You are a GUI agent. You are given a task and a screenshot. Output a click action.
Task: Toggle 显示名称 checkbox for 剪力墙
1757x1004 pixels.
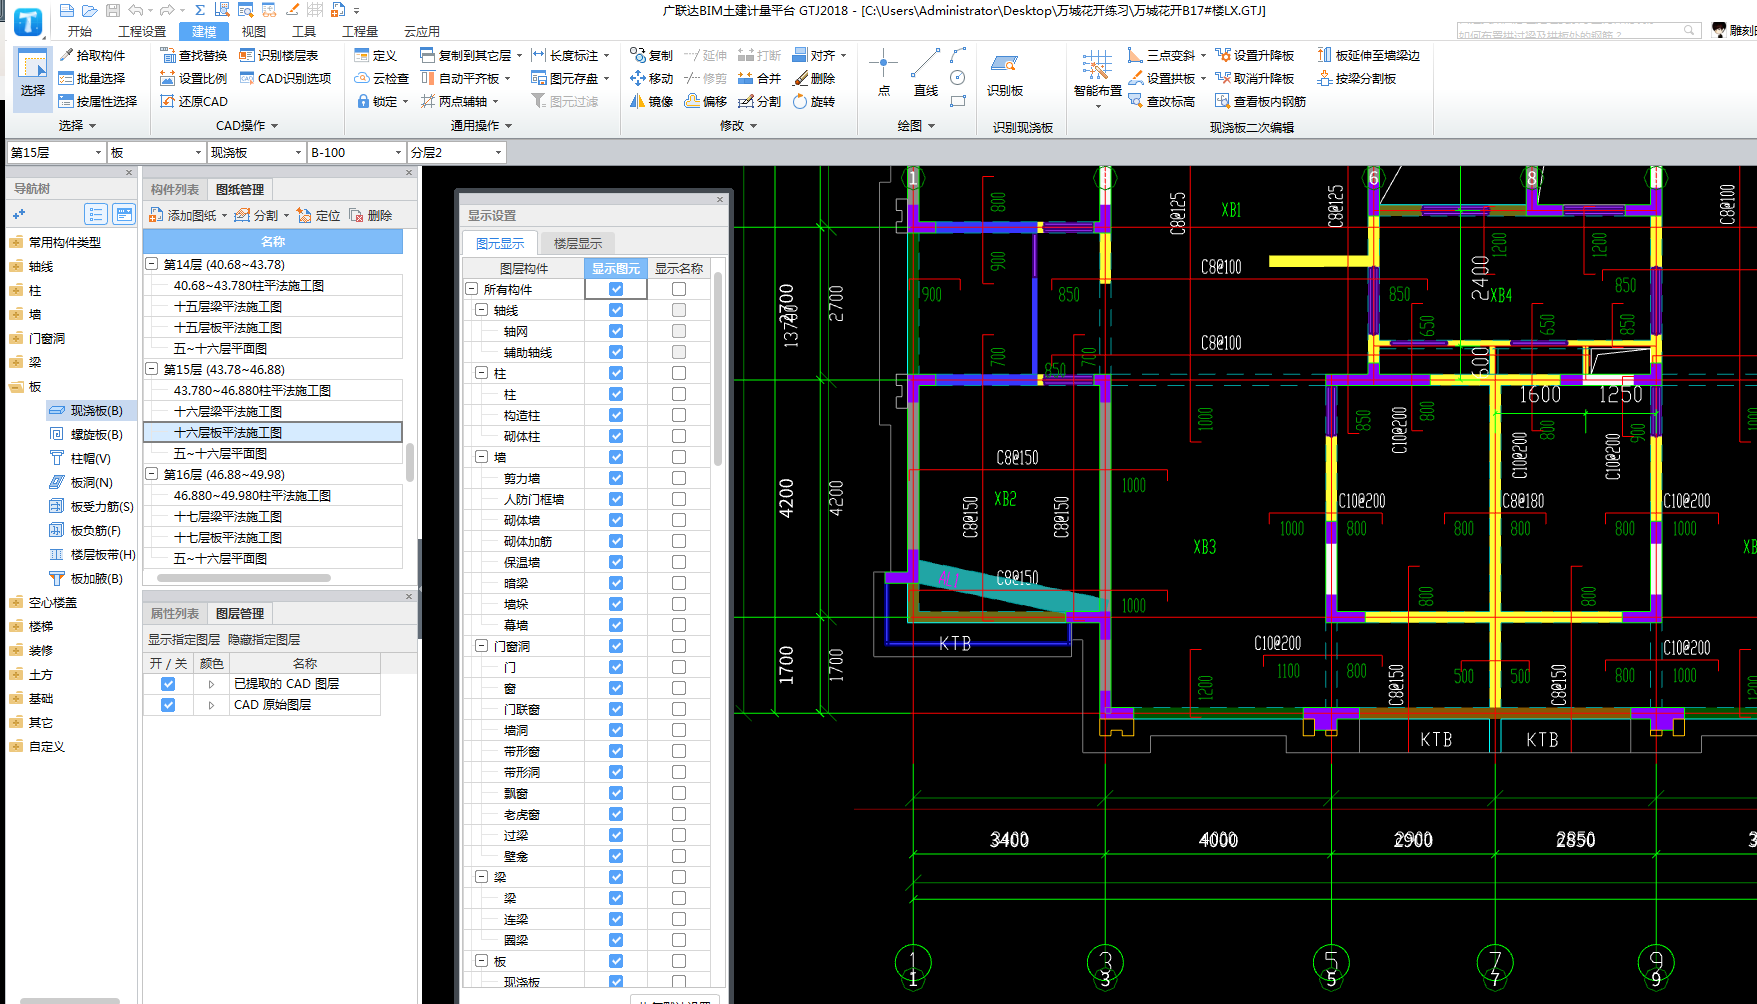tap(679, 478)
